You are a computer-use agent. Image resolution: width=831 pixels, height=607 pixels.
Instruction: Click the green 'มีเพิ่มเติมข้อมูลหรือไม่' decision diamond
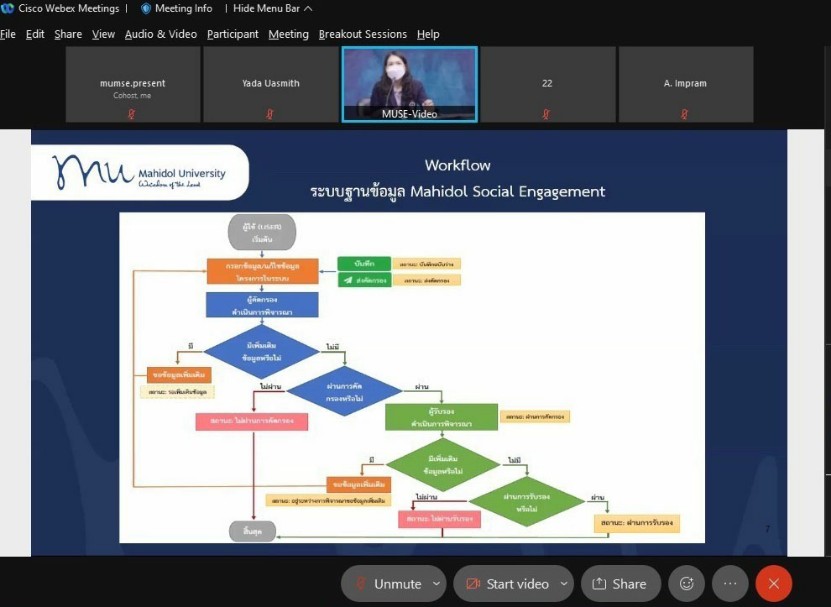(x=443, y=464)
